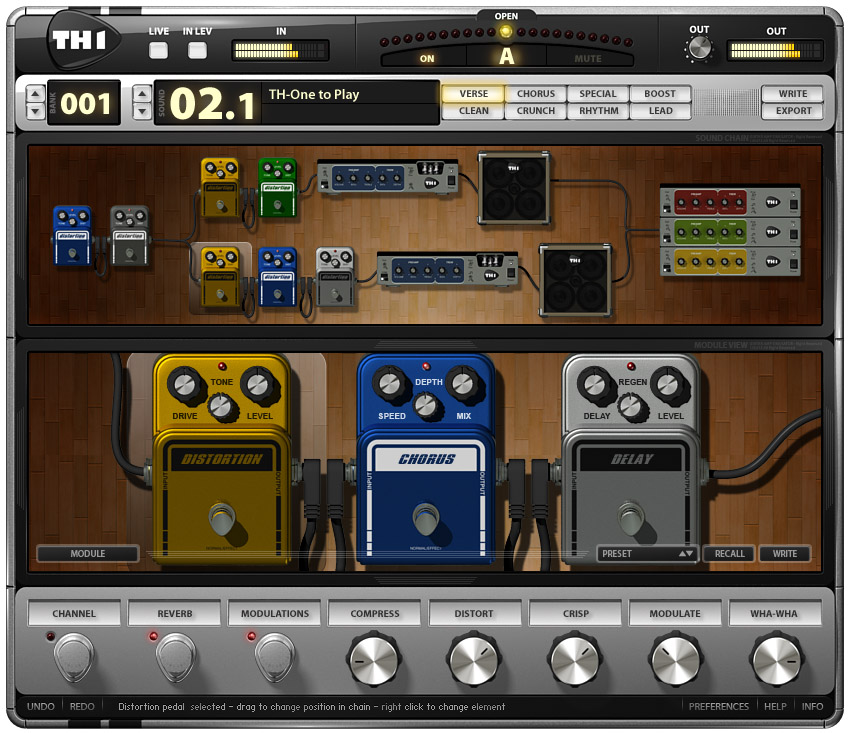
Task: Increase the bank number with up arrow
Action: click(35, 94)
